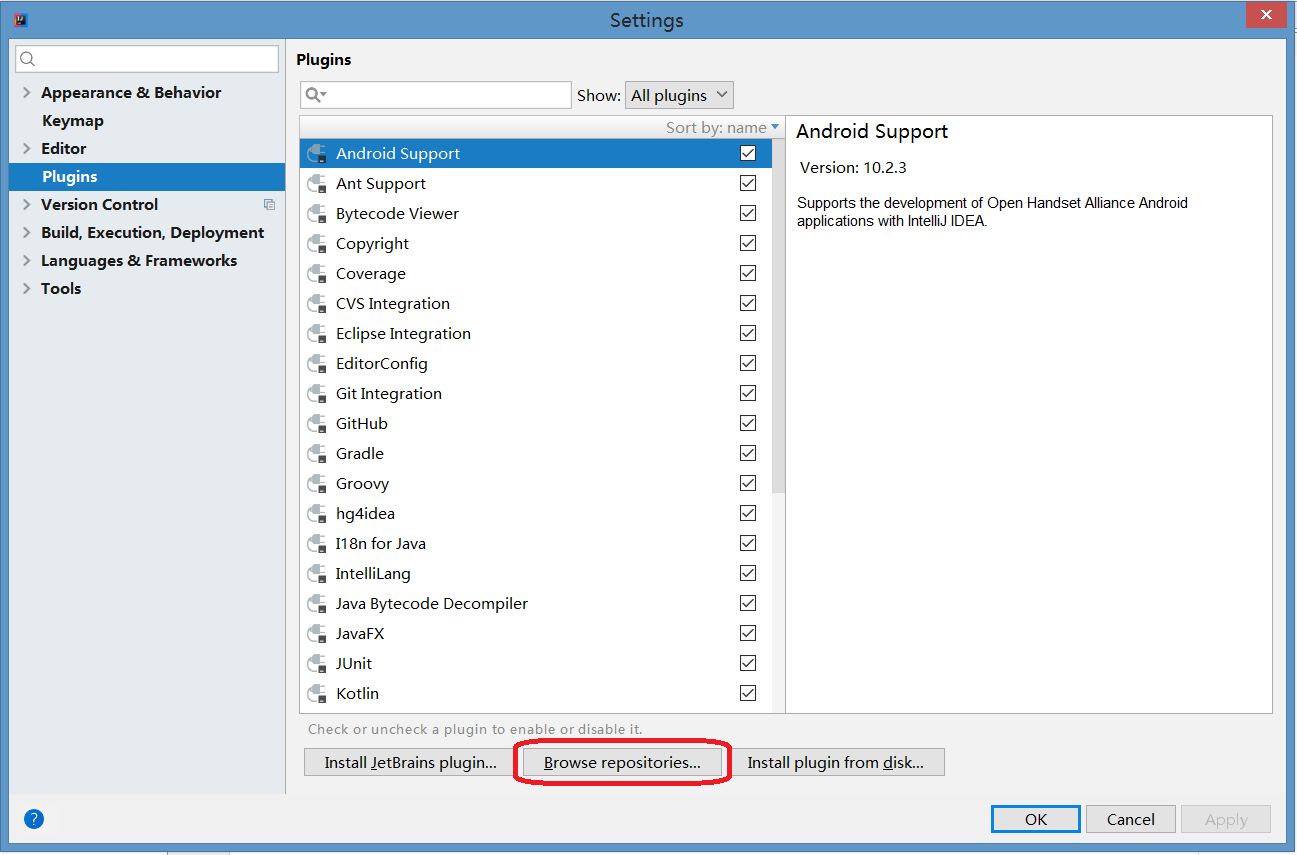Click the magnifier icon in plugin search
Screen dimensions: 1297x855
point(315,95)
